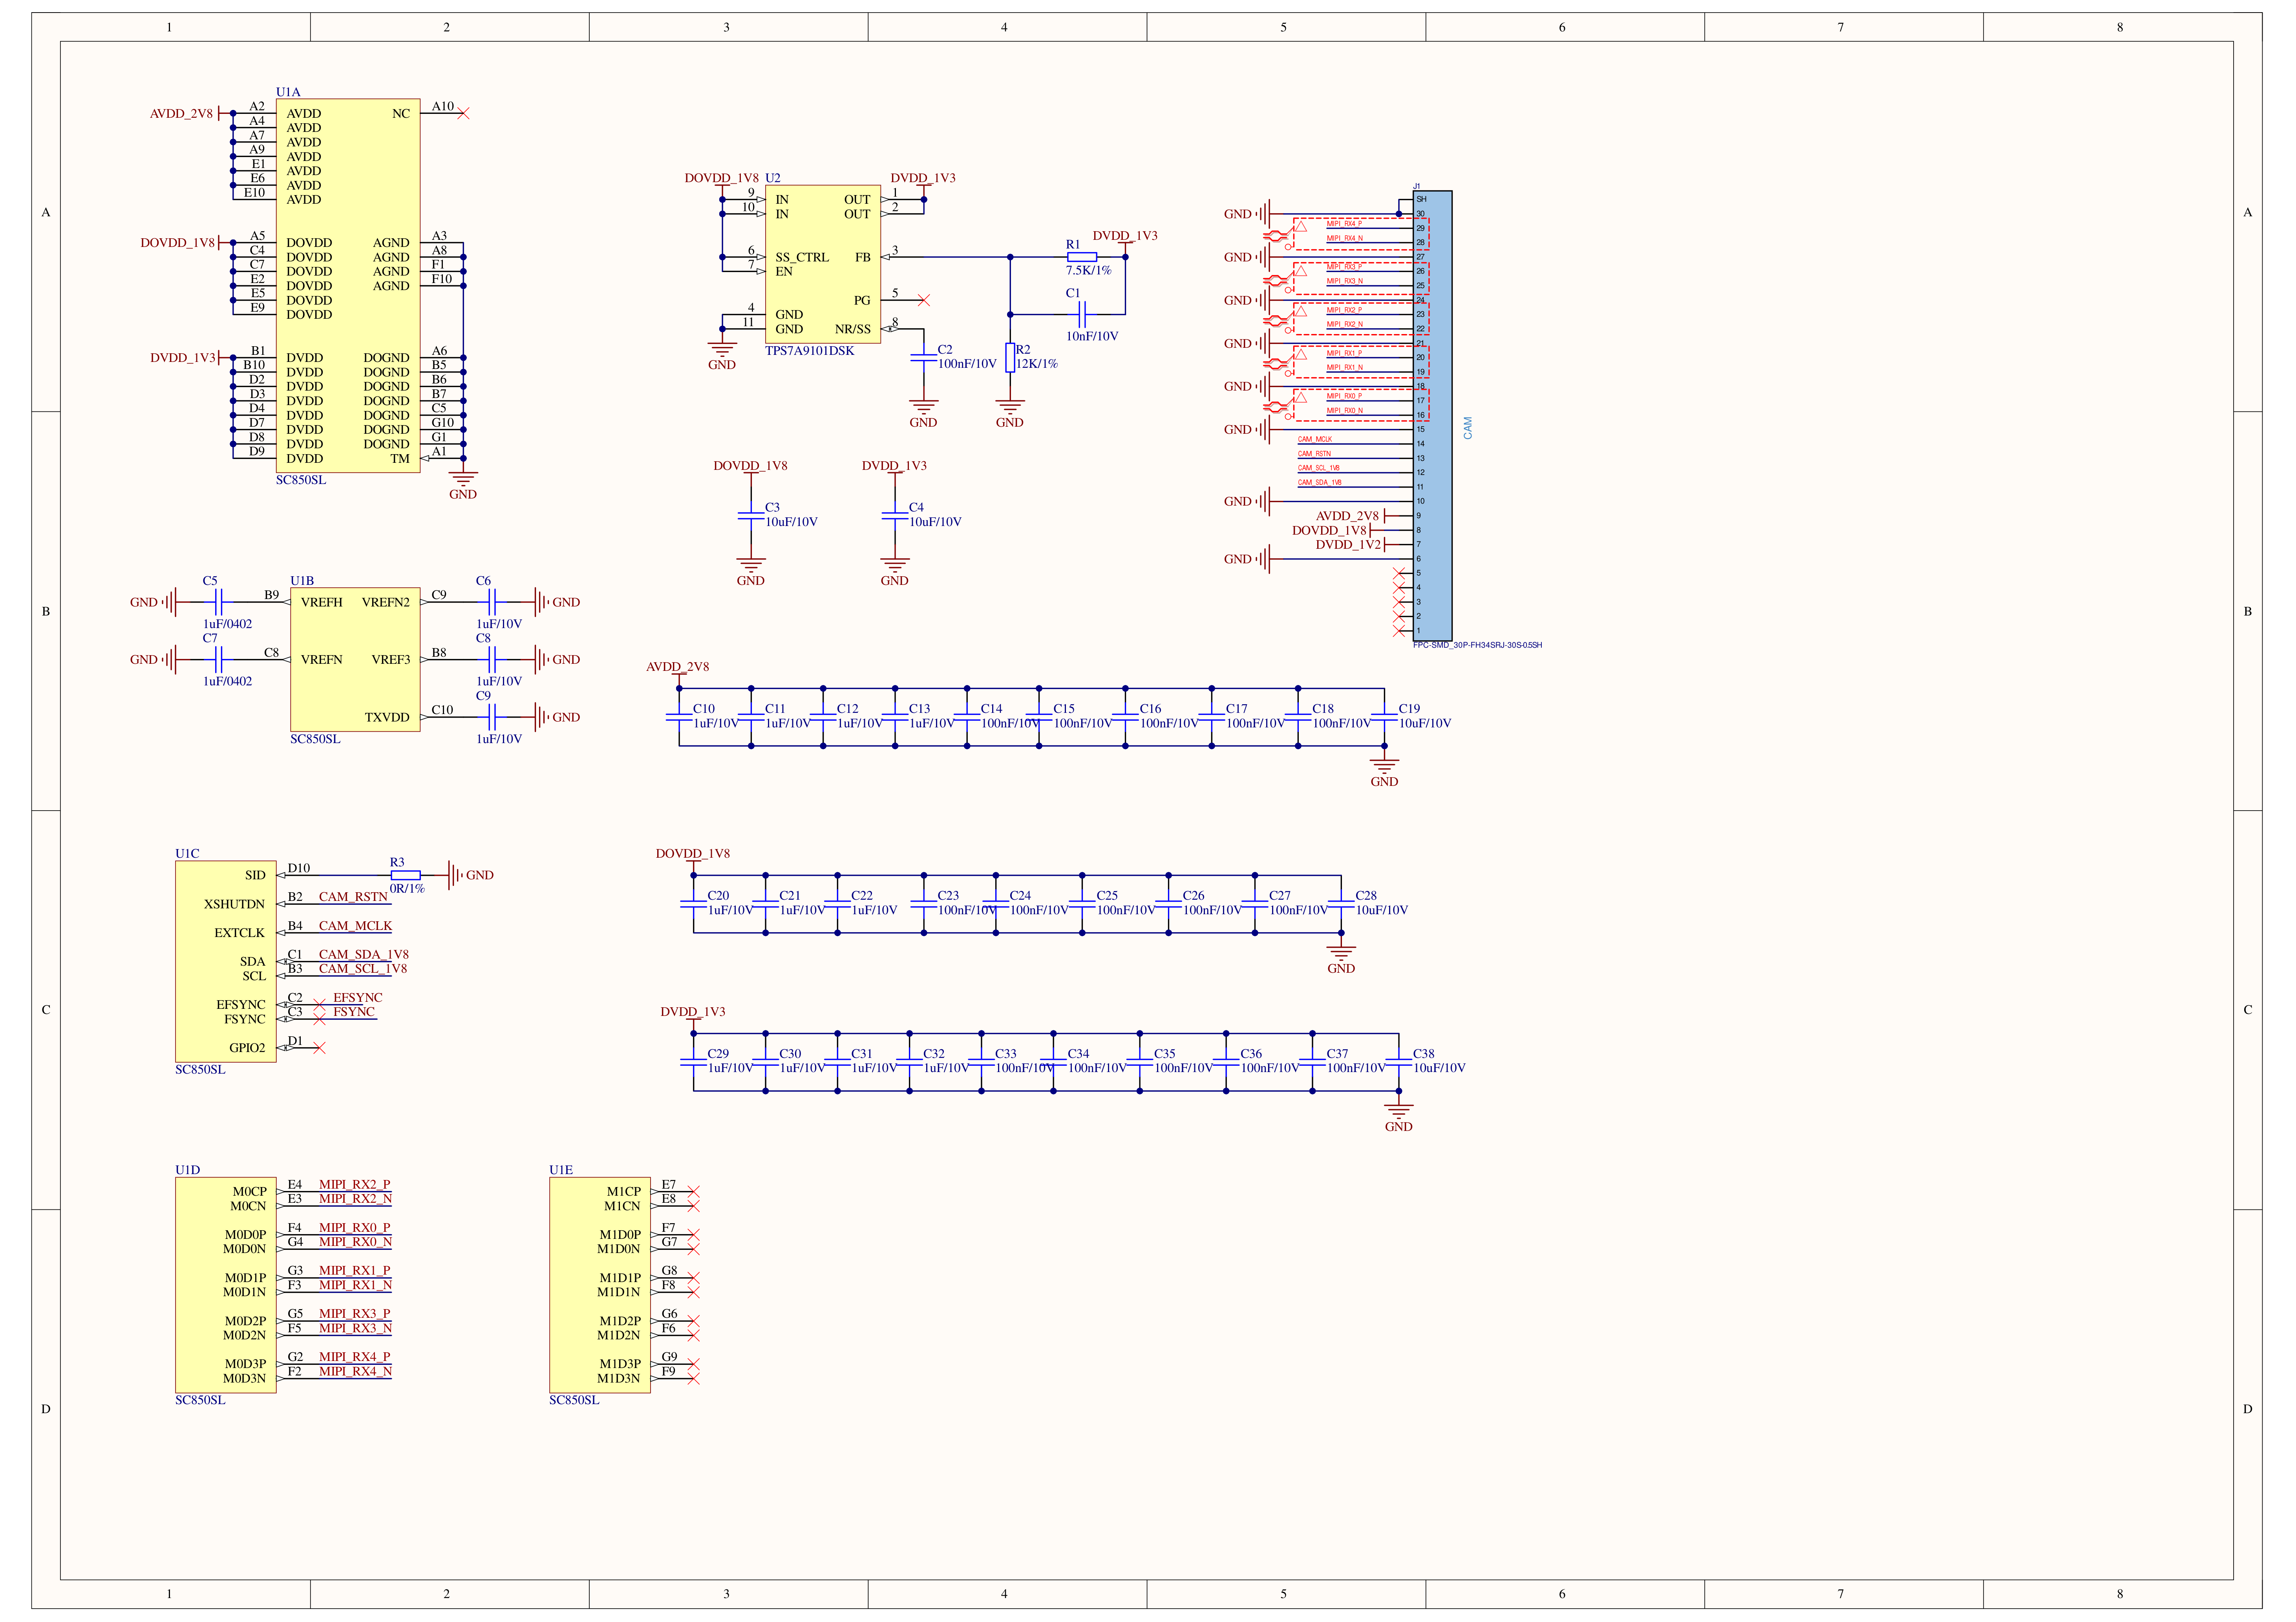Click CAM_RSTN net label on U1C

point(353,897)
